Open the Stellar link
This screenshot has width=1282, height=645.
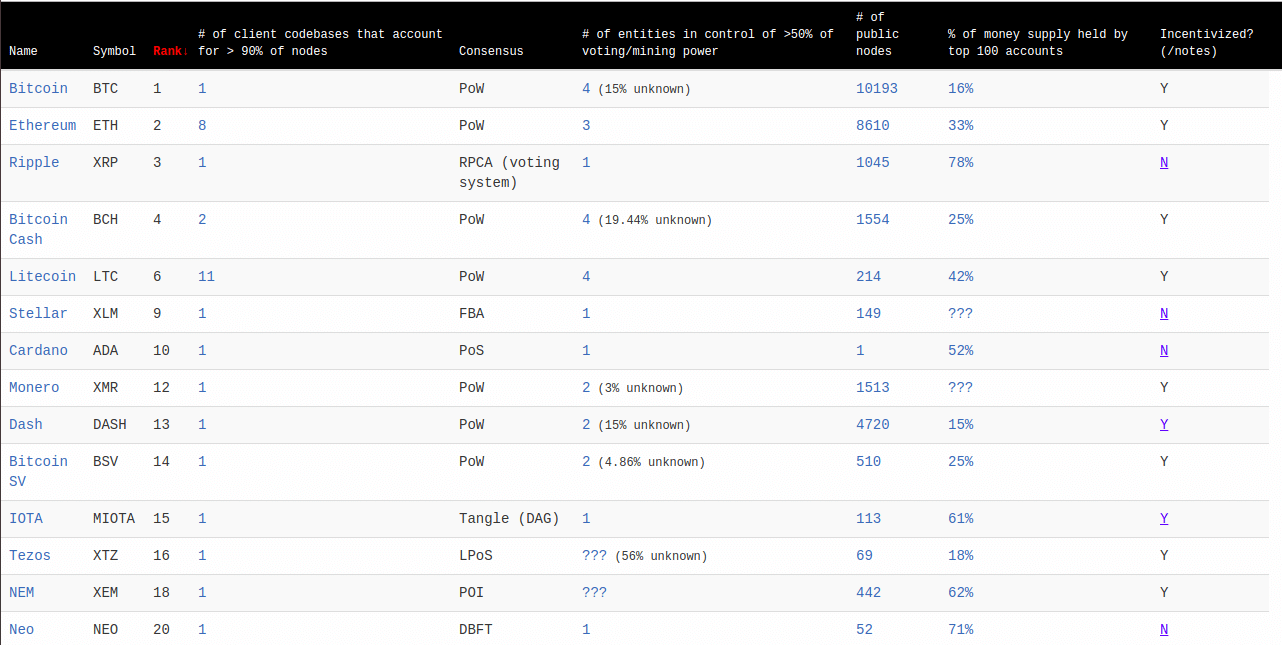pyautogui.click(x=38, y=313)
